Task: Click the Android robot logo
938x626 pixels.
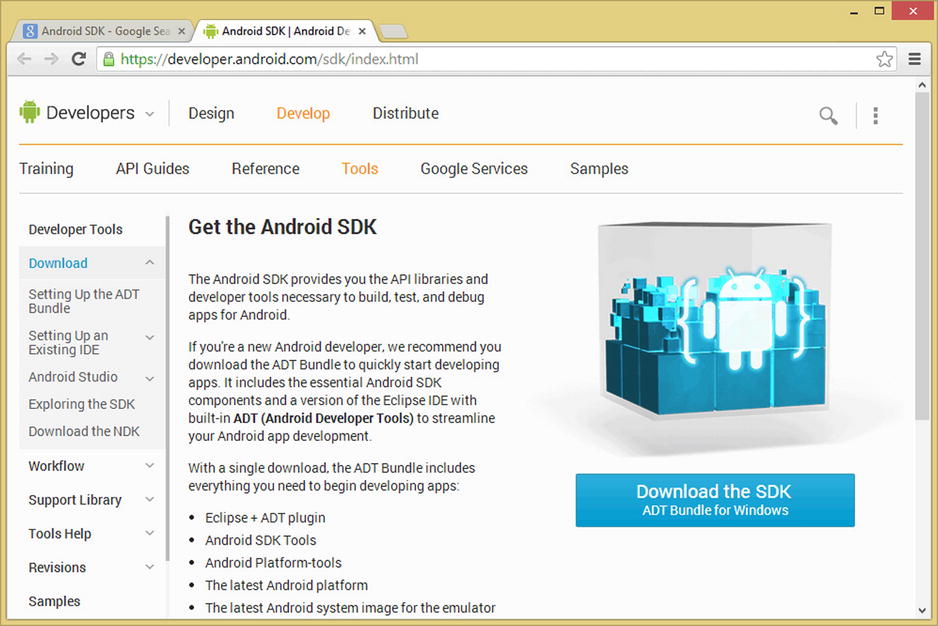Action: click(x=29, y=112)
